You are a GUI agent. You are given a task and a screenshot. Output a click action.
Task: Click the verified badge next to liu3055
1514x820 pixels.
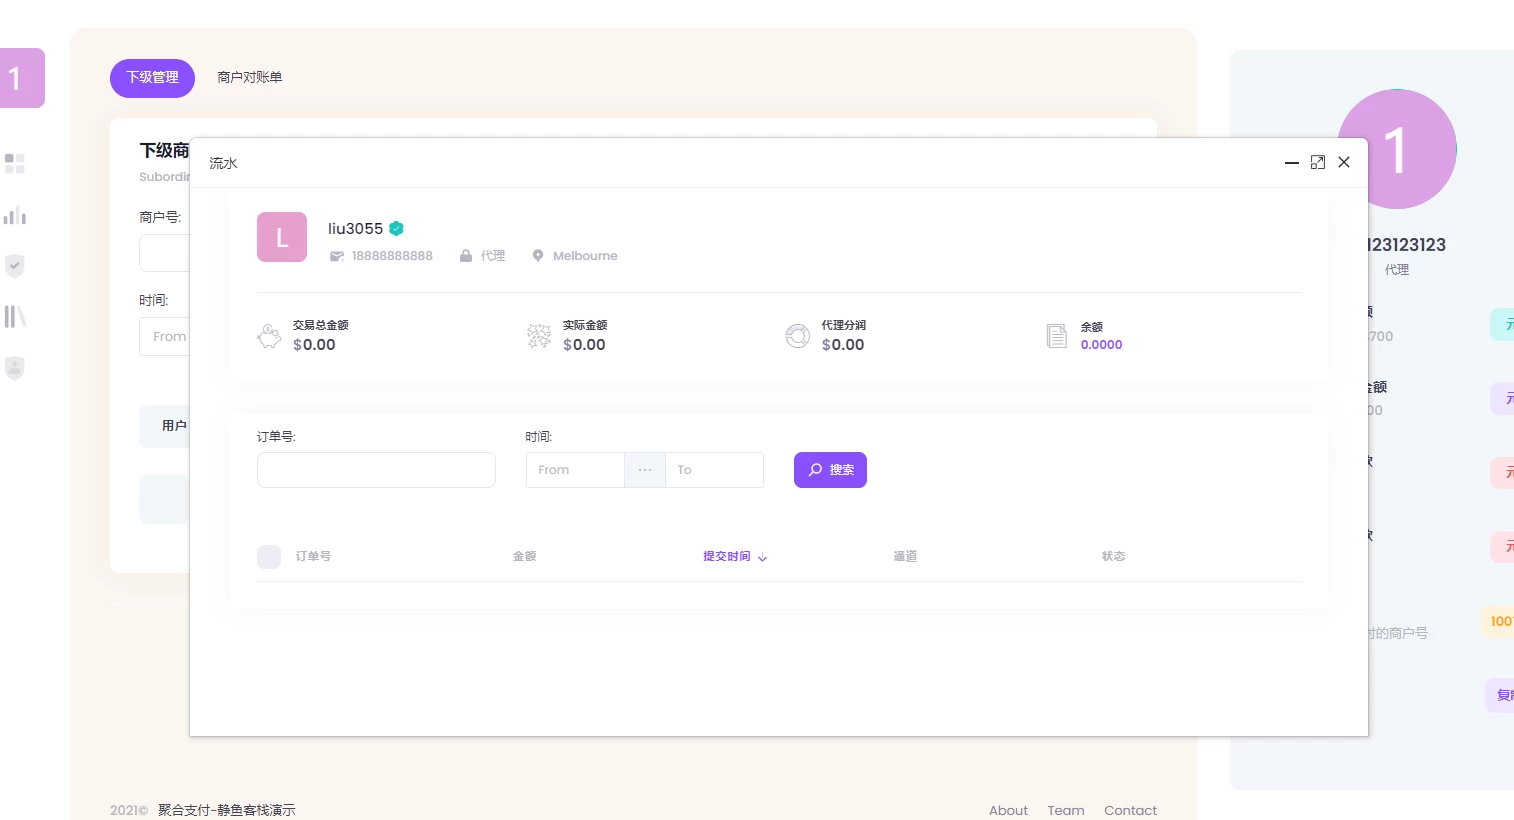pyautogui.click(x=397, y=229)
